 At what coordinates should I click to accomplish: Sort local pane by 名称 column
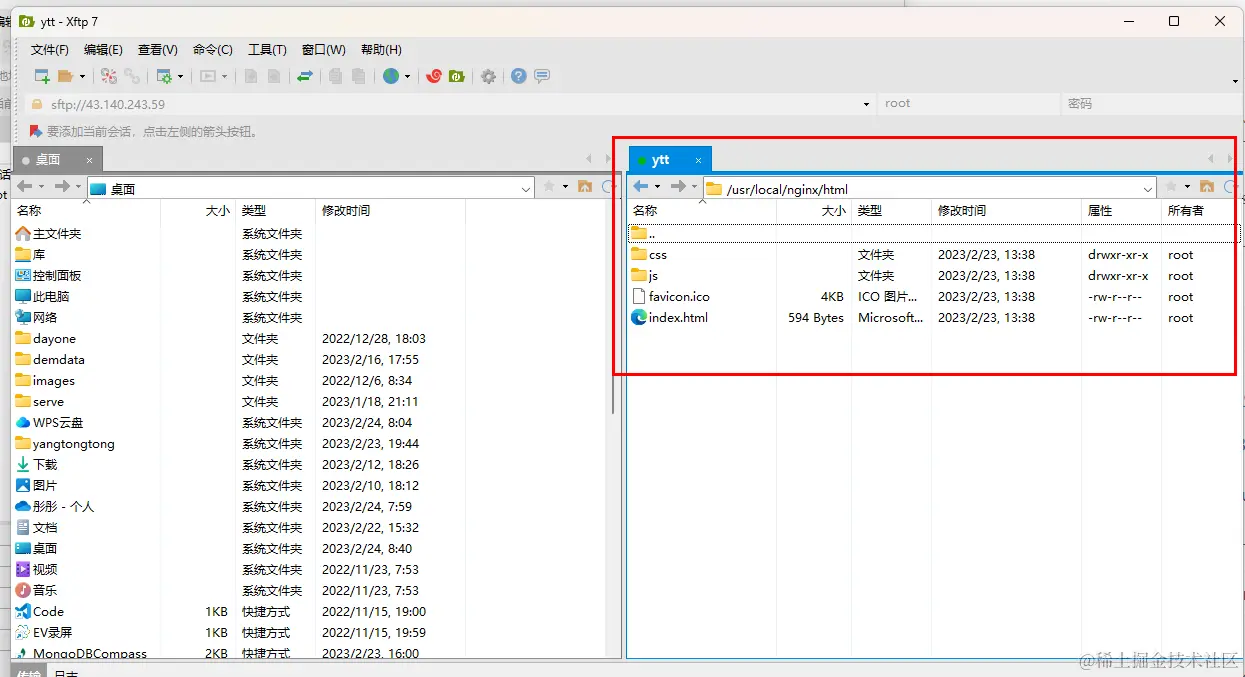86,211
